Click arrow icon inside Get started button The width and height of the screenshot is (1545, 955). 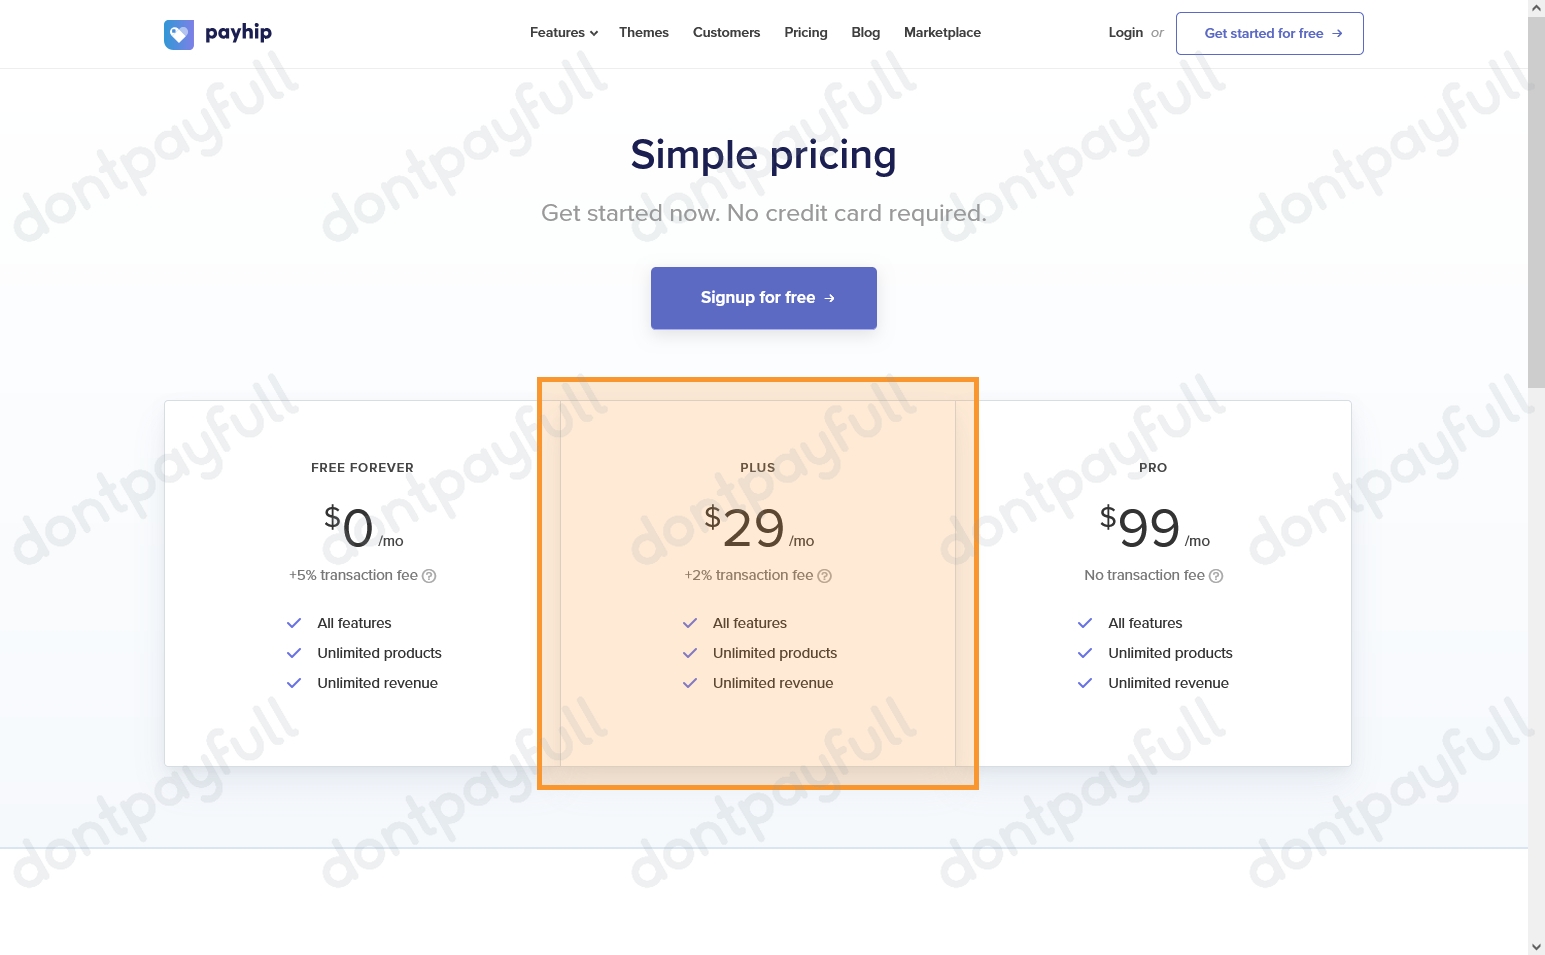pyautogui.click(x=1339, y=33)
